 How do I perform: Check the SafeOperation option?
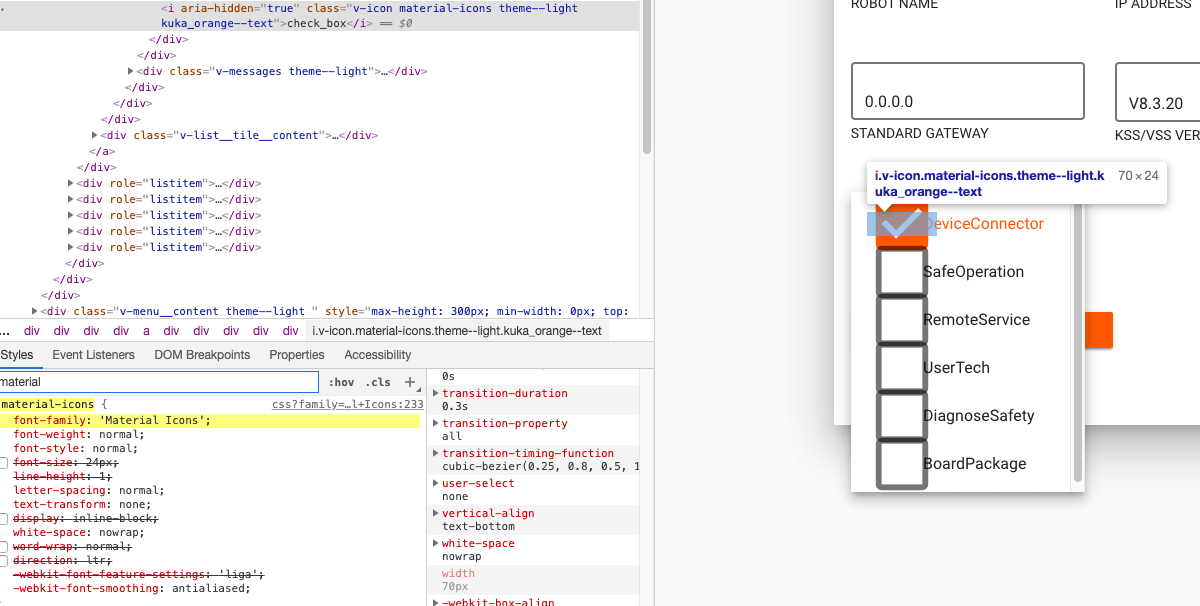click(901, 271)
